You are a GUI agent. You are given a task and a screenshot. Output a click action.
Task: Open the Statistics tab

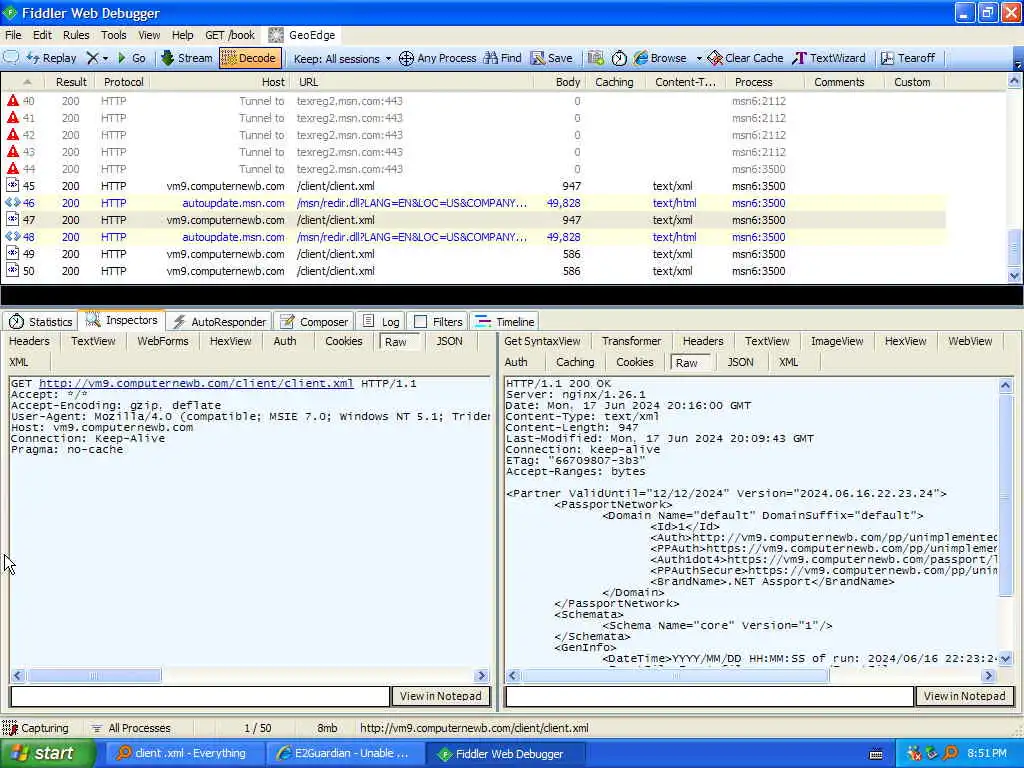[x=40, y=321]
